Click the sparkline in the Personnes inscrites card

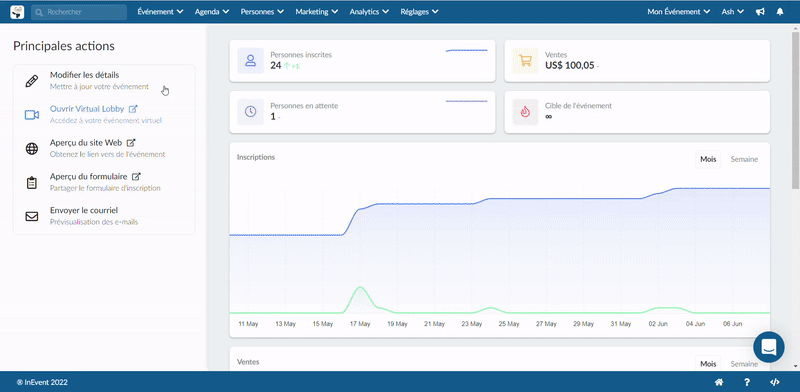(x=466, y=51)
